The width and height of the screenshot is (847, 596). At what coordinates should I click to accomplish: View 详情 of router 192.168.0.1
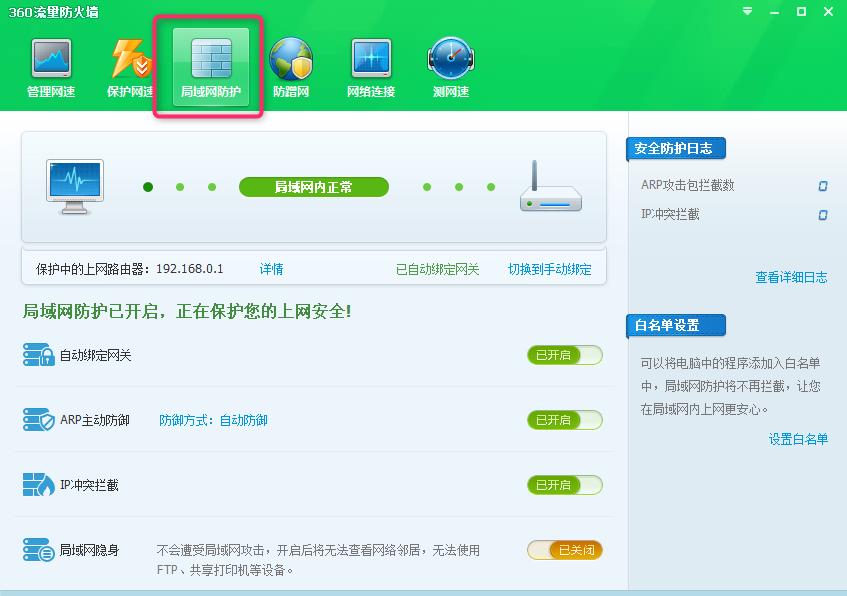[270, 269]
